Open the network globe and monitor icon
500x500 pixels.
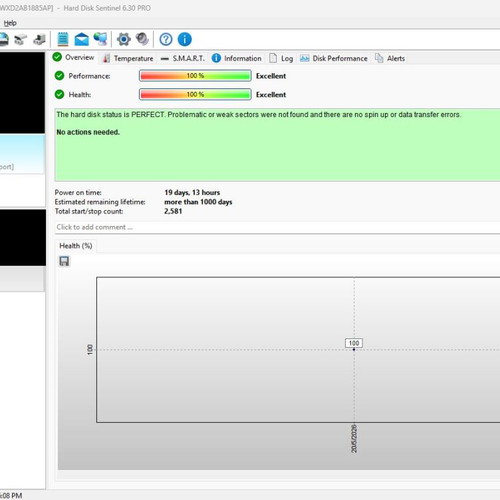click(100, 39)
